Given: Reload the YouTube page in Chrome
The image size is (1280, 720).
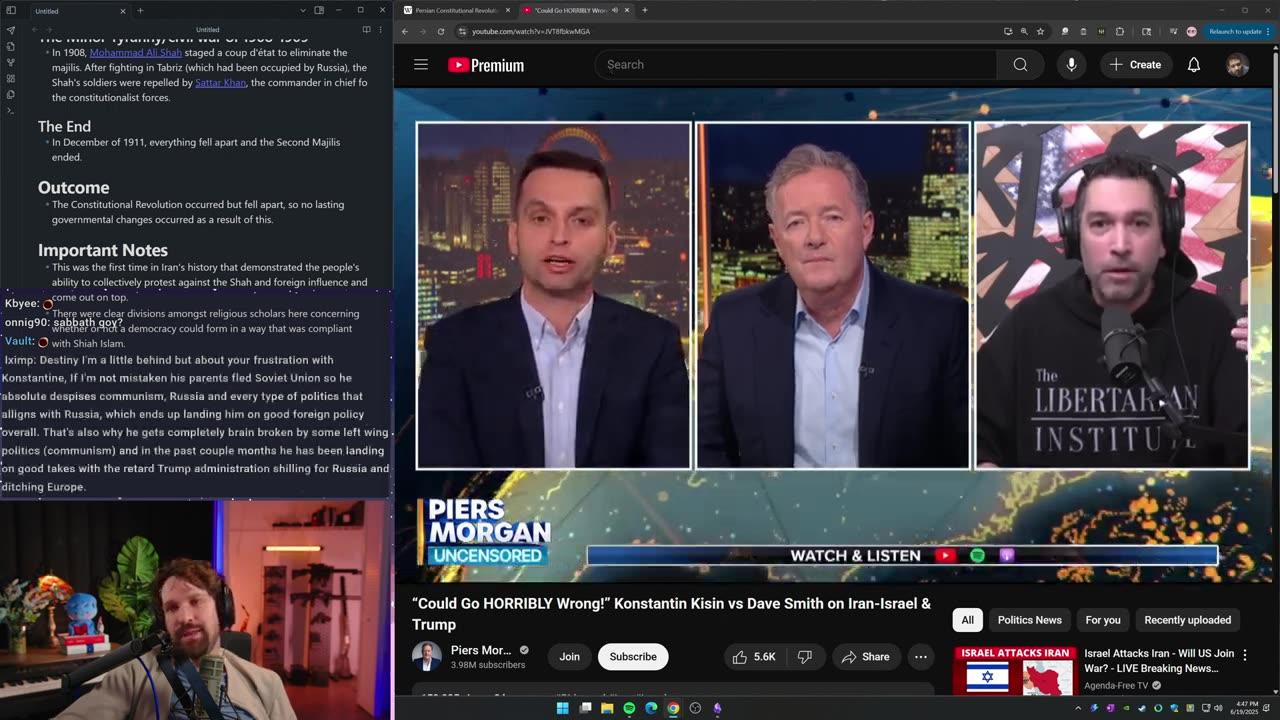Looking at the screenshot, I should 441,31.
